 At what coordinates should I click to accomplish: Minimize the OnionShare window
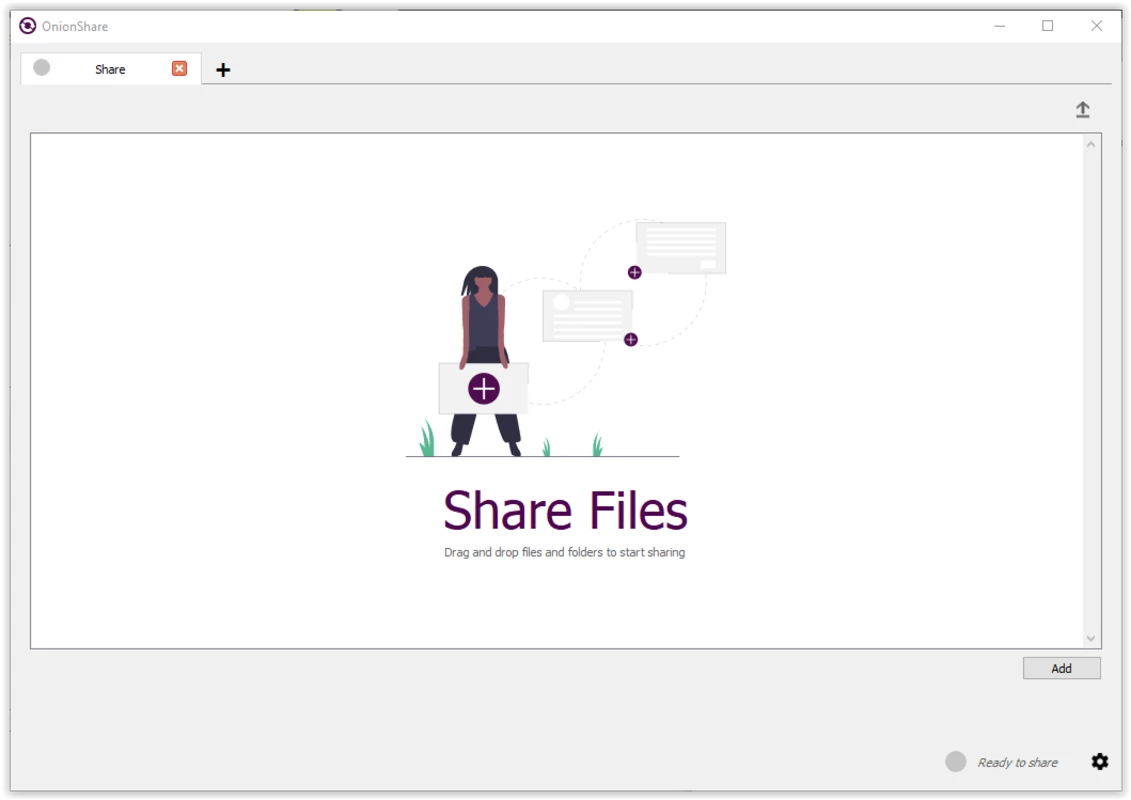click(1000, 26)
